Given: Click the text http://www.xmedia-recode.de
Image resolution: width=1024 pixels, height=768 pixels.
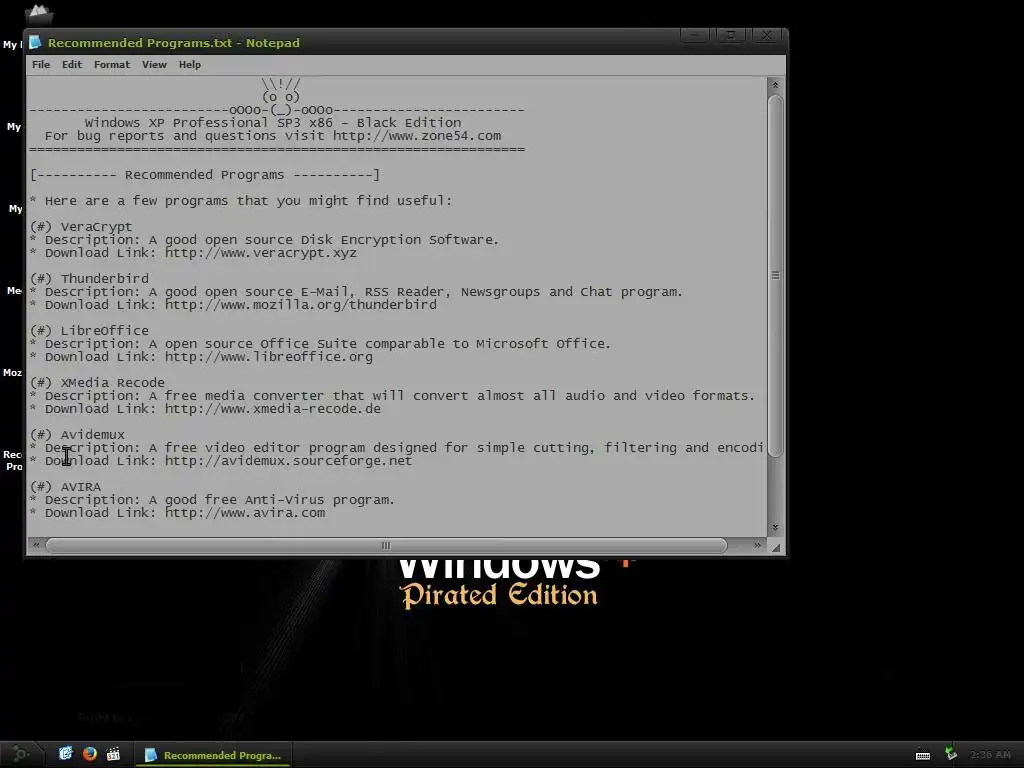Looking at the screenshot, I should [x=272, y=409].
